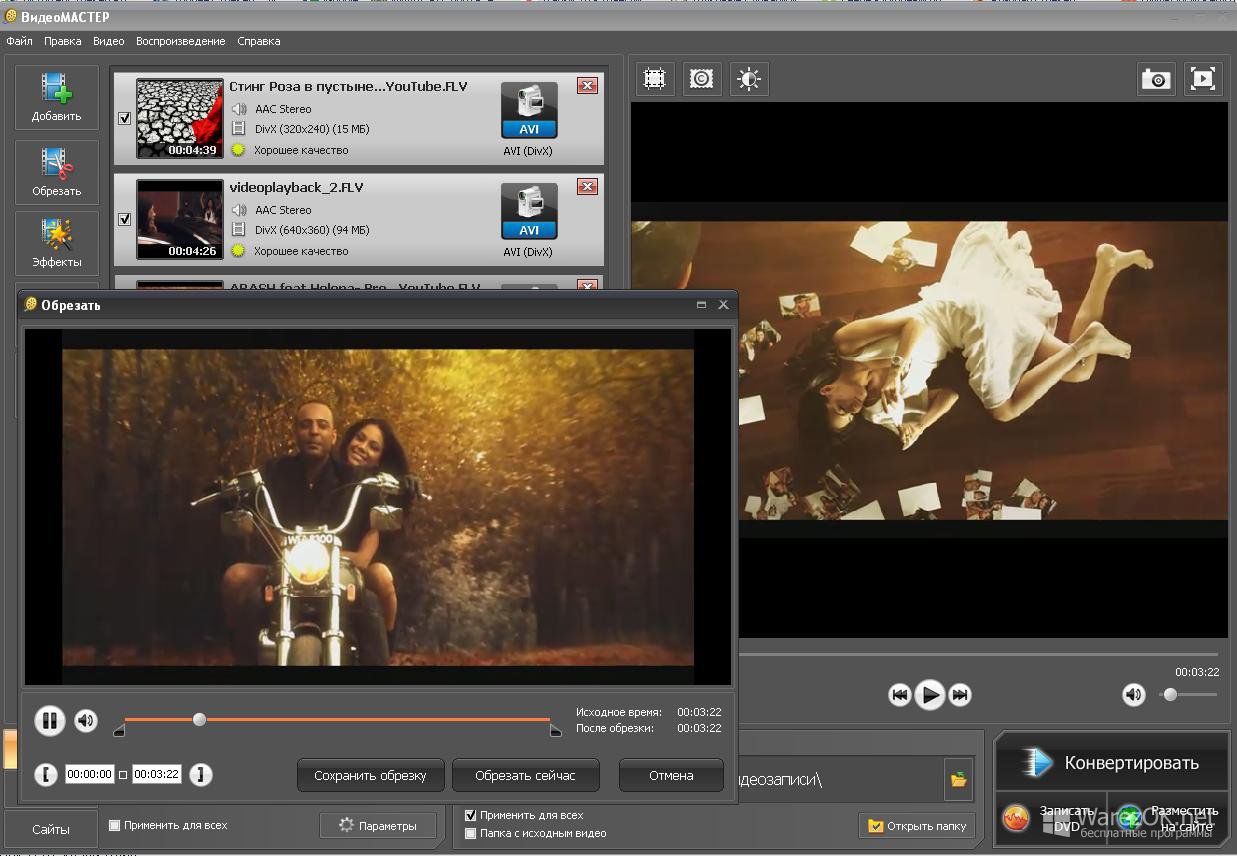Remove videoplayback_2.FLV with red X
This screenshot has width=1237, height=856.
click(x=587, y=187)
